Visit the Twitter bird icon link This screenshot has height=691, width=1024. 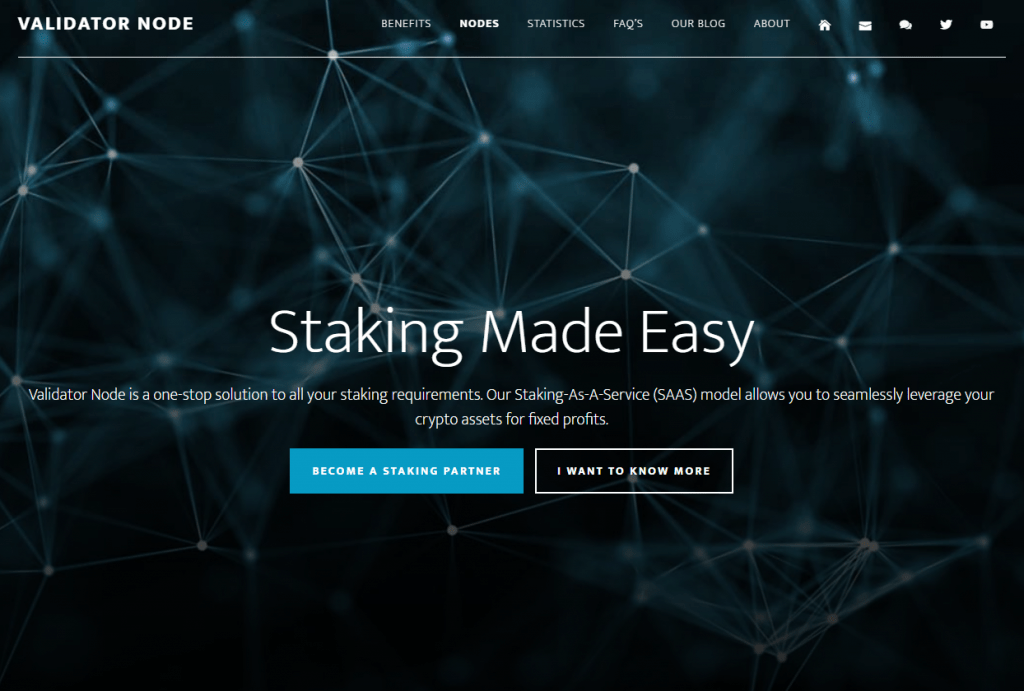coord(946,25)
